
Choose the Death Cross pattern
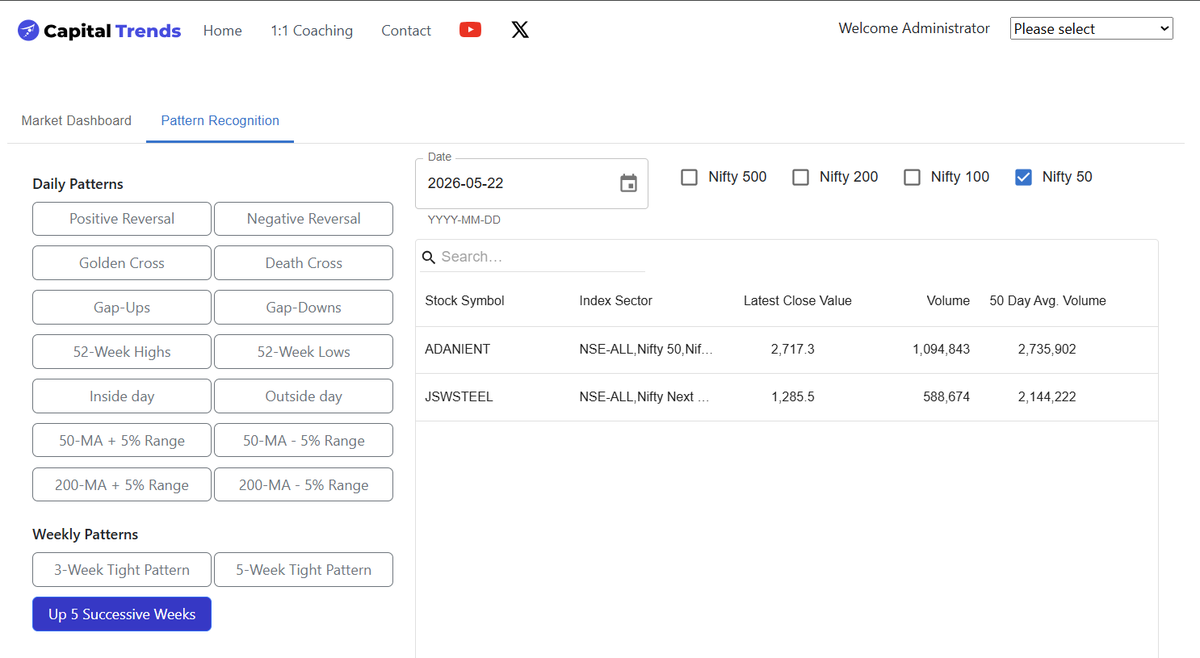pos(304,263)
